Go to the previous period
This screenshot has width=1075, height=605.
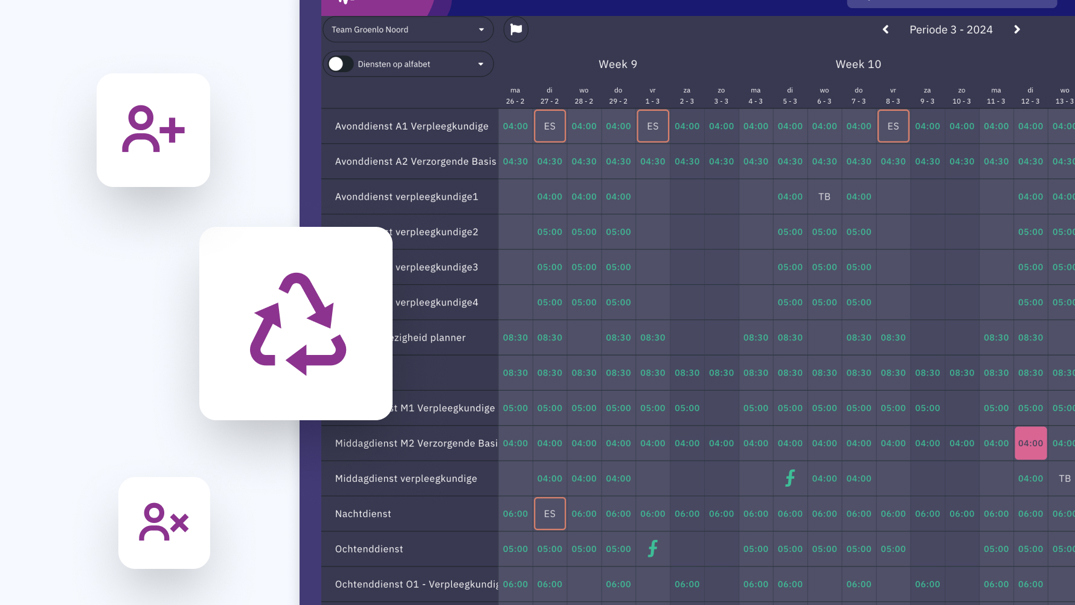coord(885,30)
